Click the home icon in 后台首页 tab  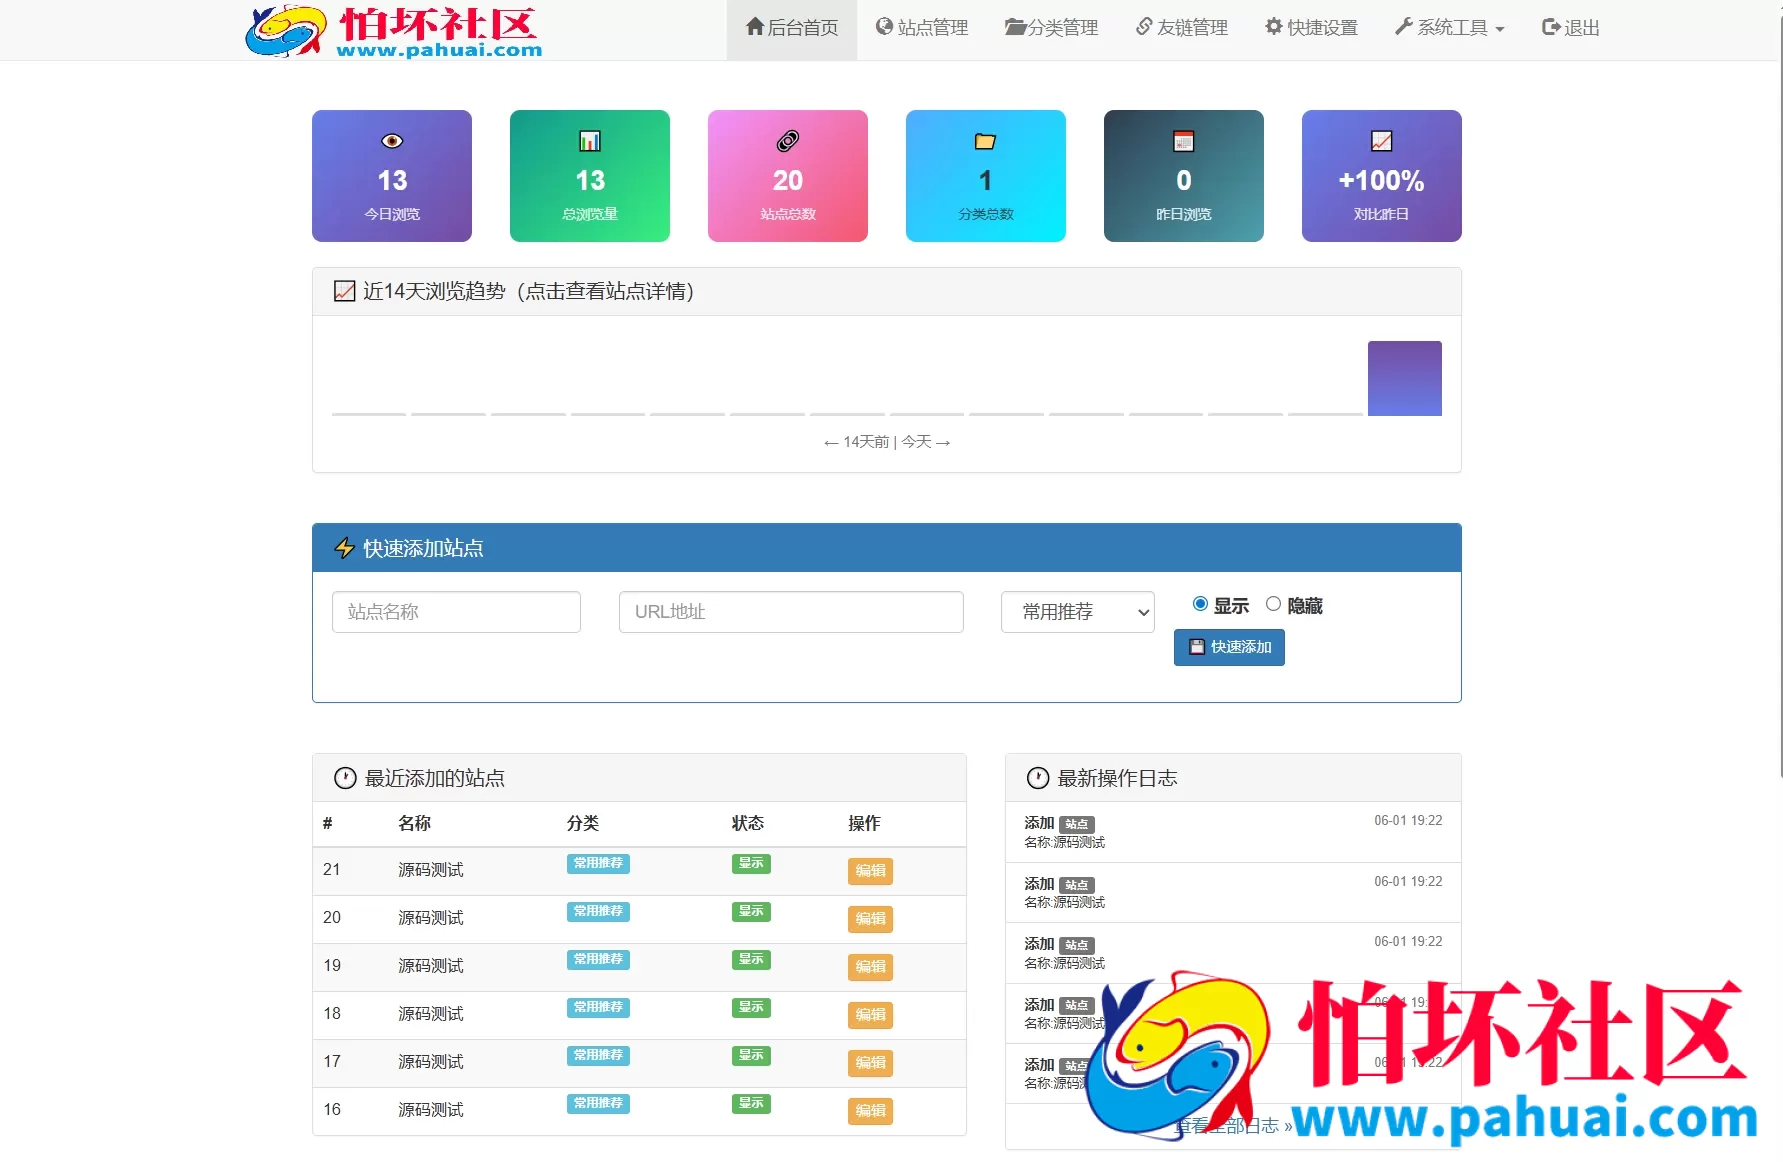[x=755, y=27]
